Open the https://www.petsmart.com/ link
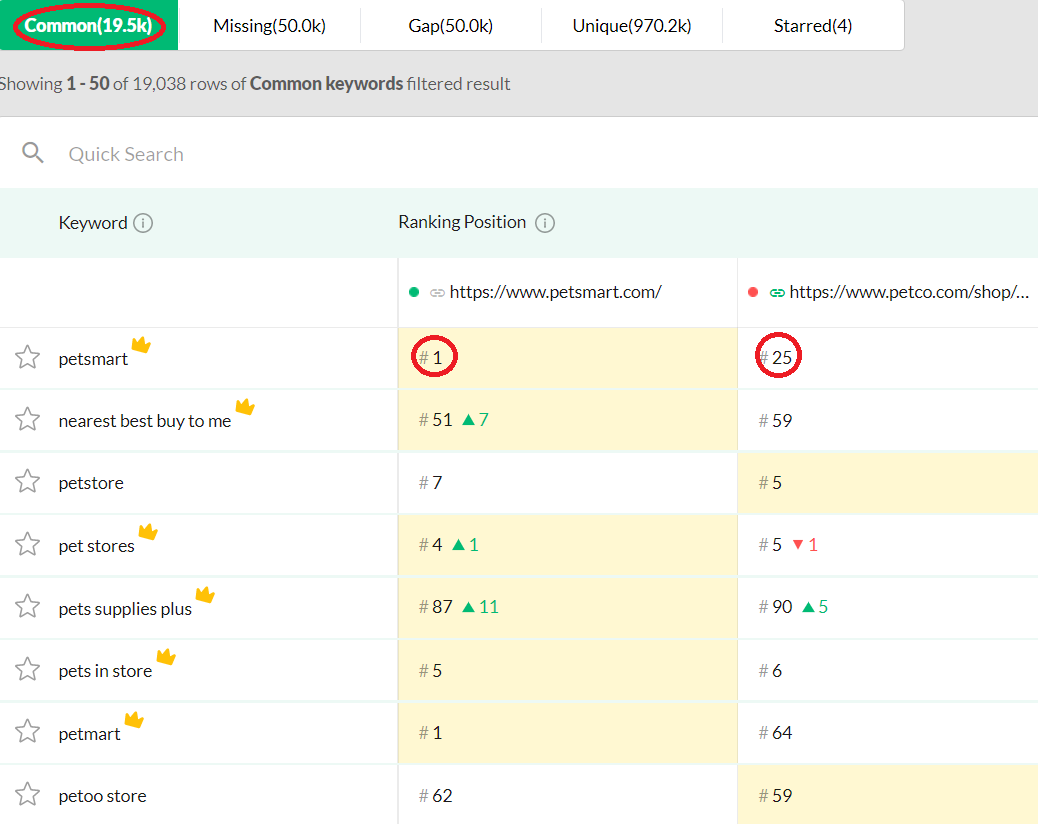Viewport: 1038px width, 824px height. point(555,292)
